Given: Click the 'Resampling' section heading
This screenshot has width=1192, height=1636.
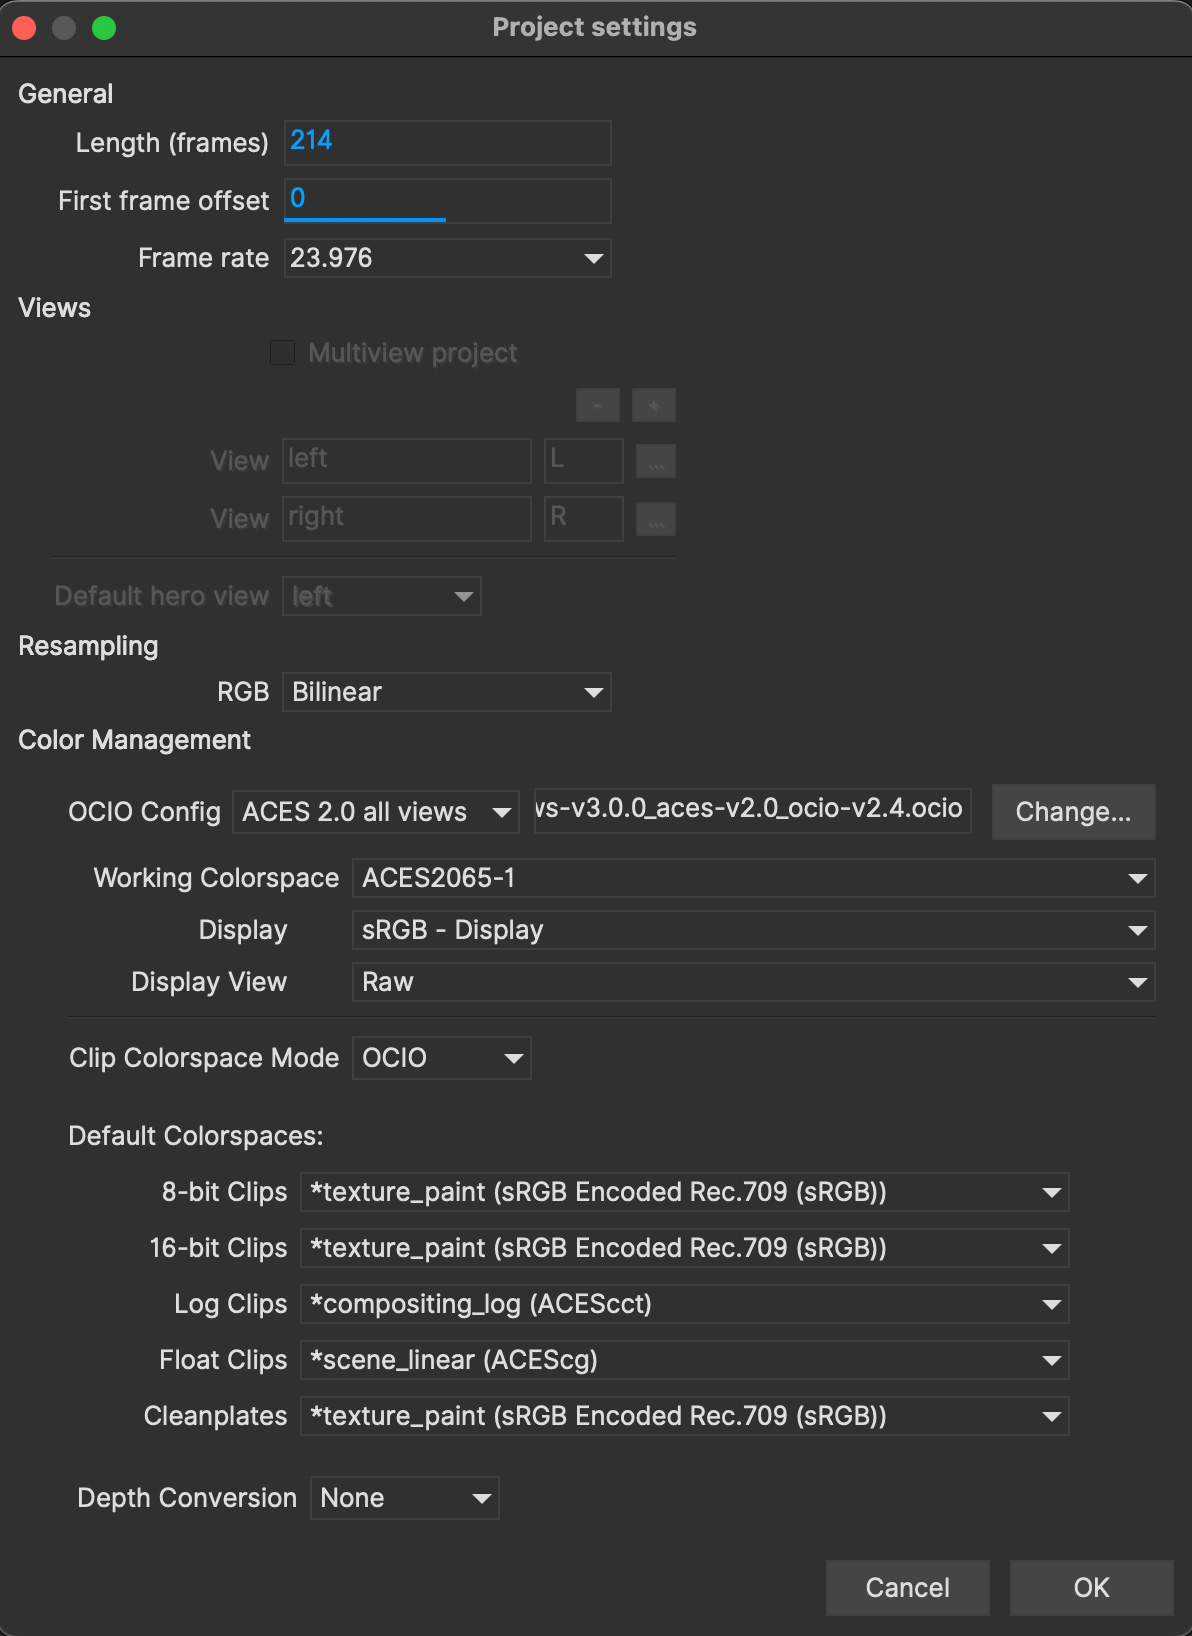Looking at the screenshot, I should [88, 646].
